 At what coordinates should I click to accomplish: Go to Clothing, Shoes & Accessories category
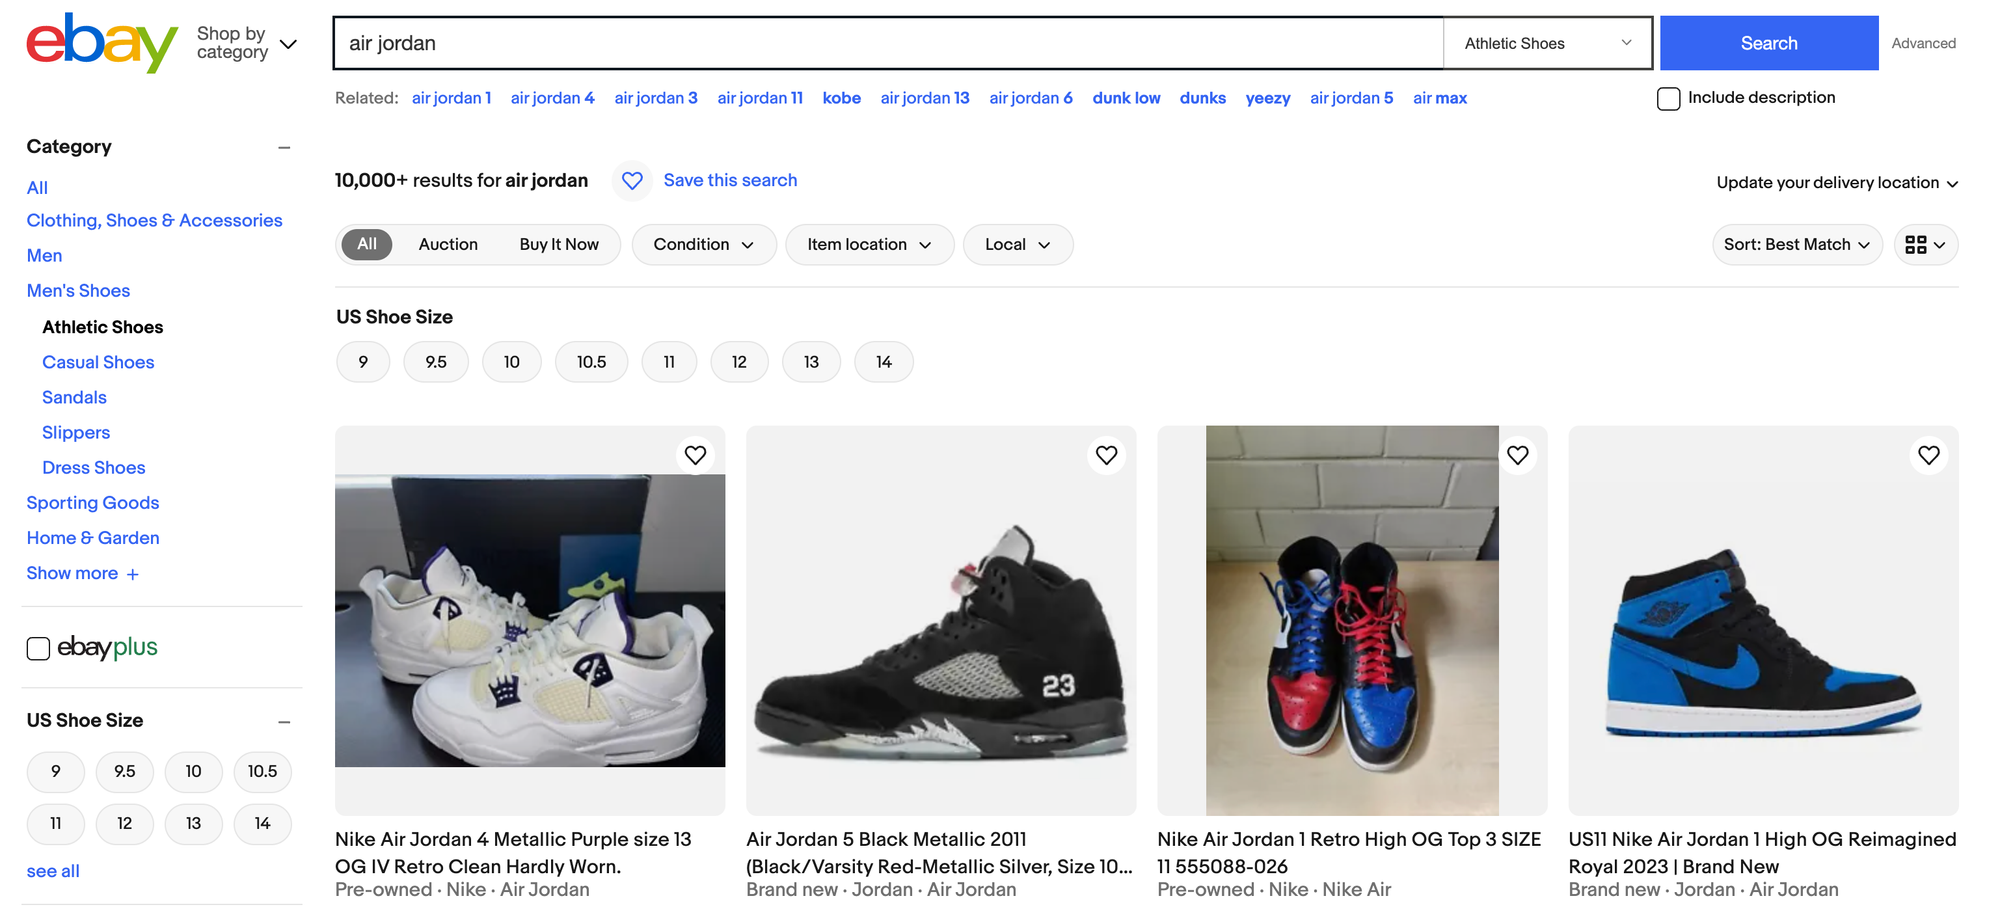click(154, 221)
